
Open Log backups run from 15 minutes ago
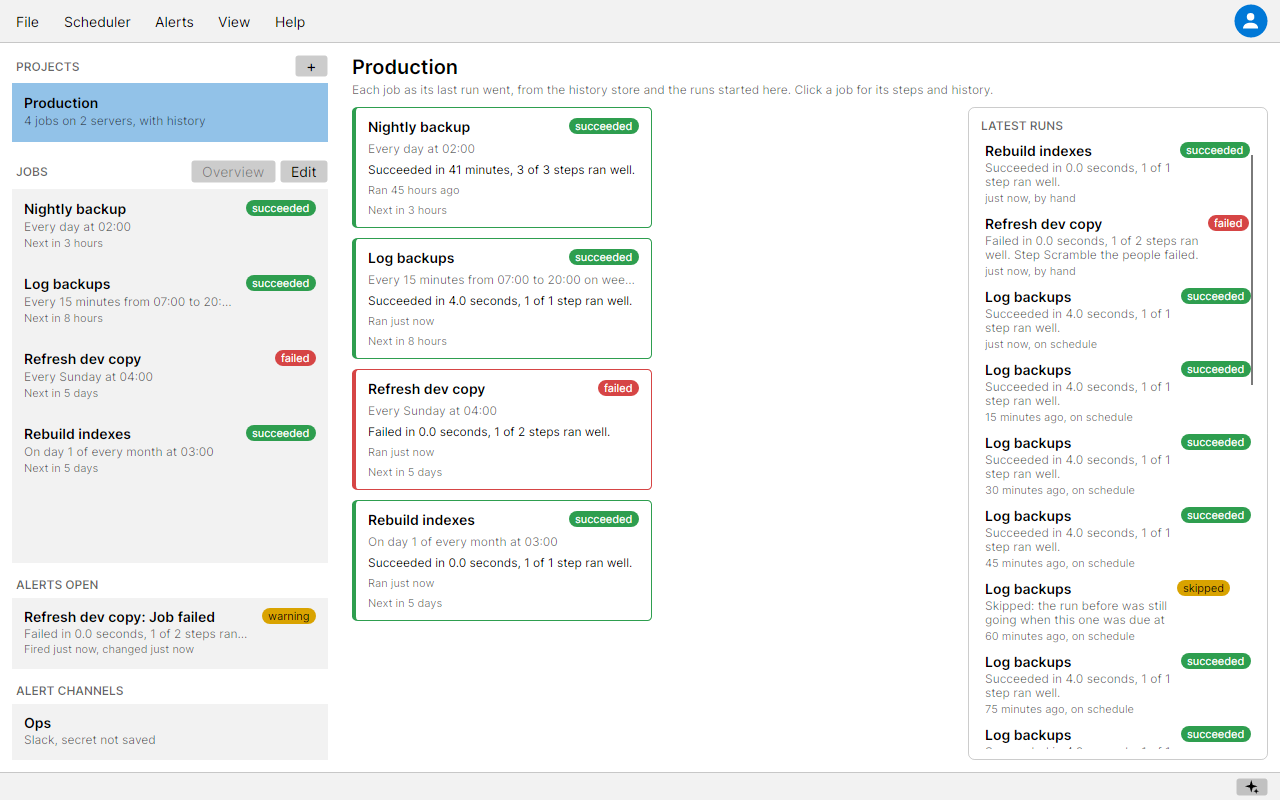pos(1115,393)
